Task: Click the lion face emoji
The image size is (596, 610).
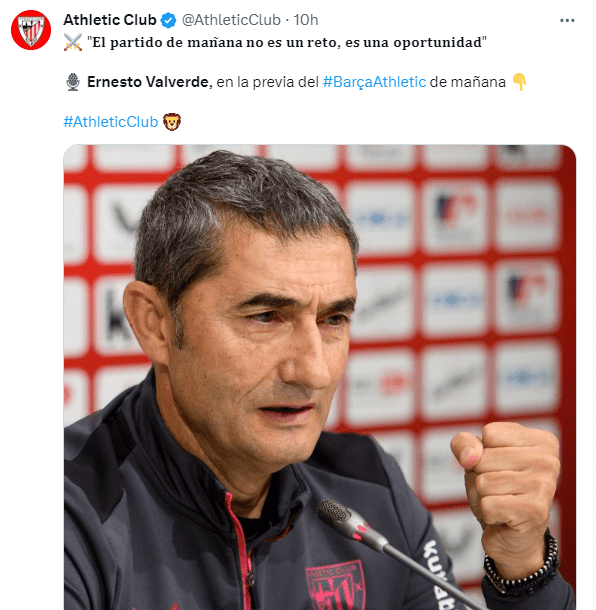Action: tap(172, 122)
